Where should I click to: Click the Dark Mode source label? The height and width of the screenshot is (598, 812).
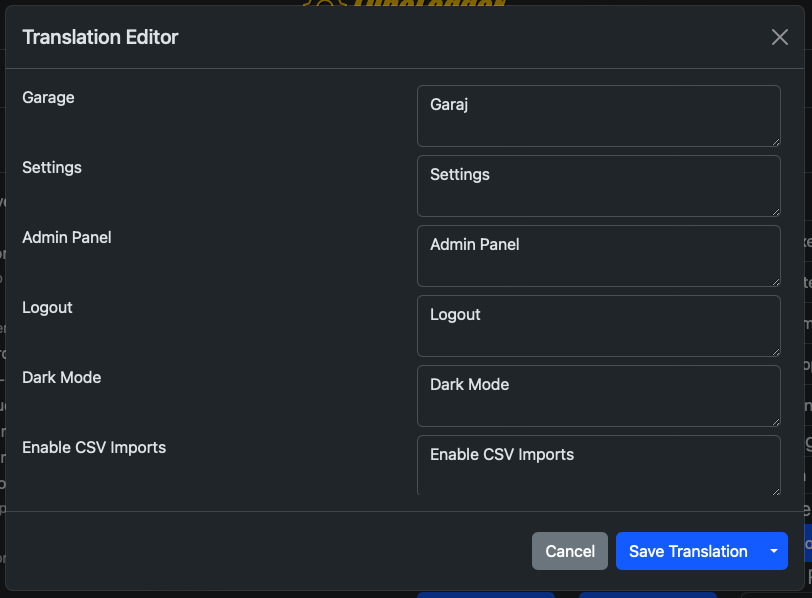pos(61,378)
